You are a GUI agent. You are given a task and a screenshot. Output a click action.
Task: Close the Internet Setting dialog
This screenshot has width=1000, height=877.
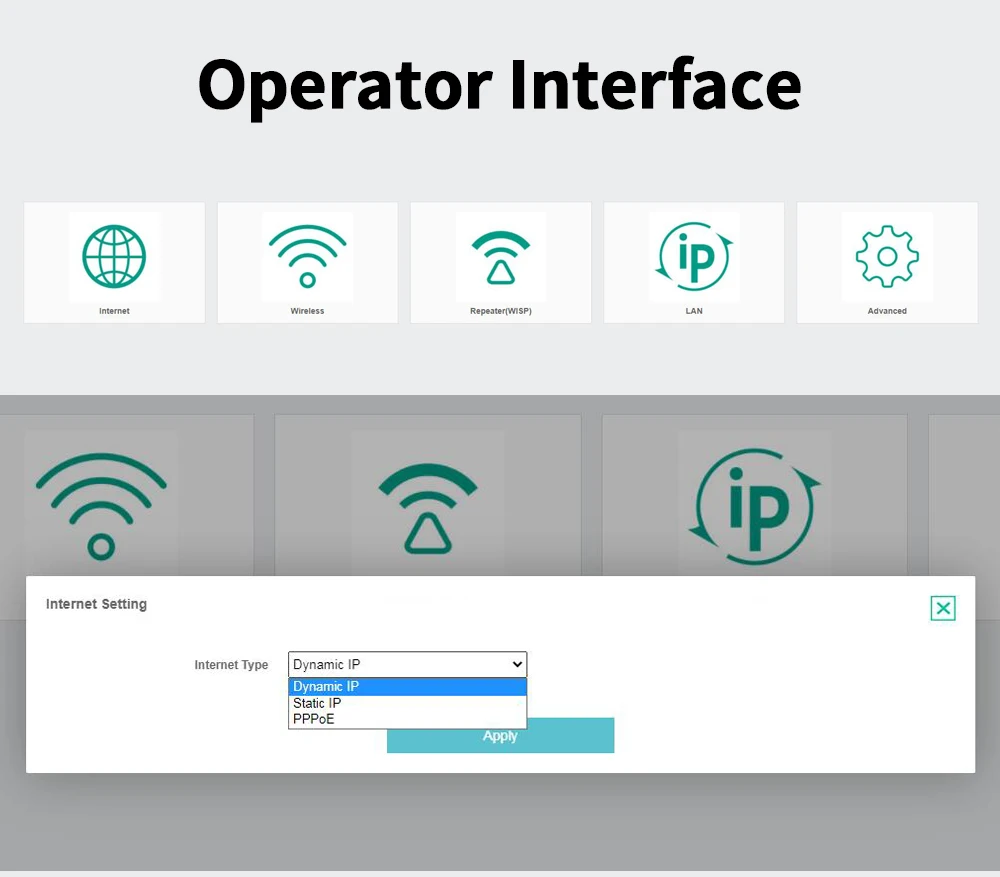[x=943, y=608]
